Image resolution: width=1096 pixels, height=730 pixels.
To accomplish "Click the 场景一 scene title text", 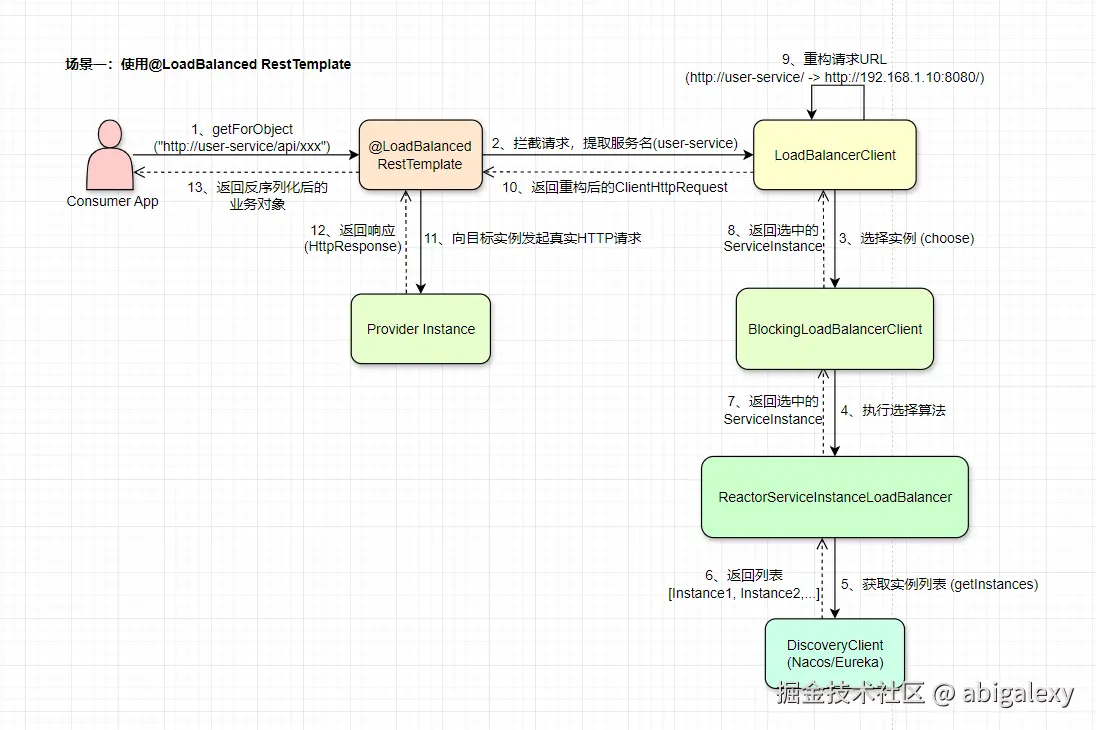I will click(207, 64).
